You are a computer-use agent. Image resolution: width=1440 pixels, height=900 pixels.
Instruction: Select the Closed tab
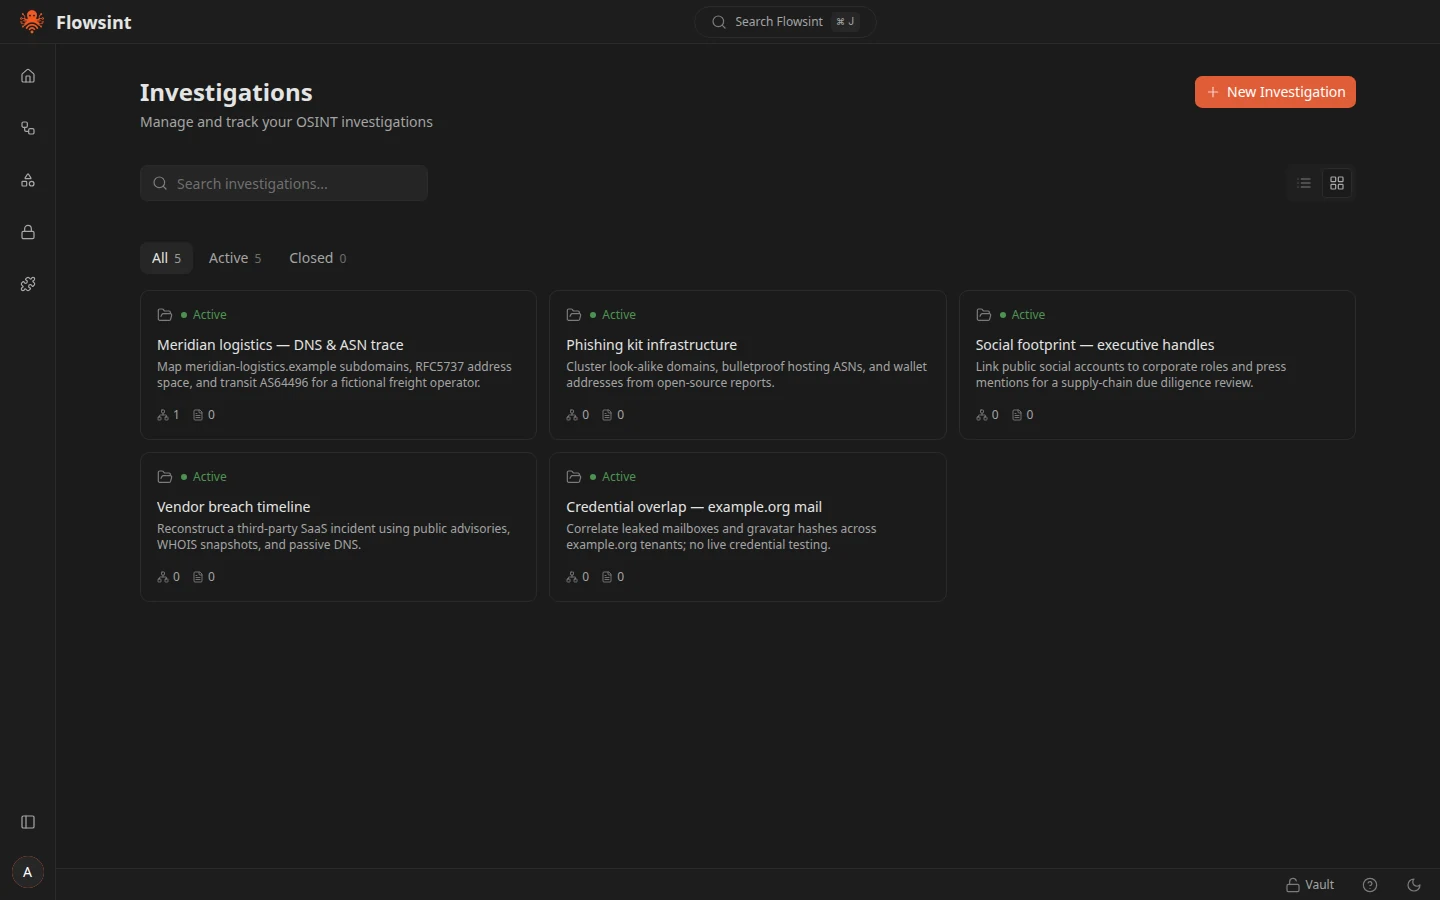318,258
